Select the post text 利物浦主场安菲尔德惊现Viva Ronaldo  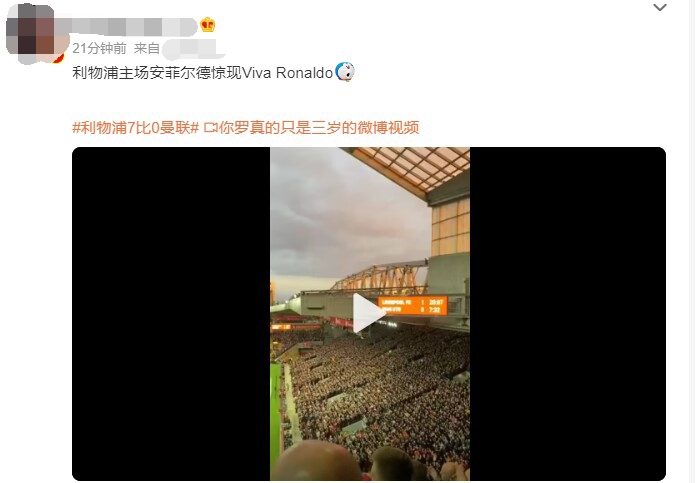(202, 72)
